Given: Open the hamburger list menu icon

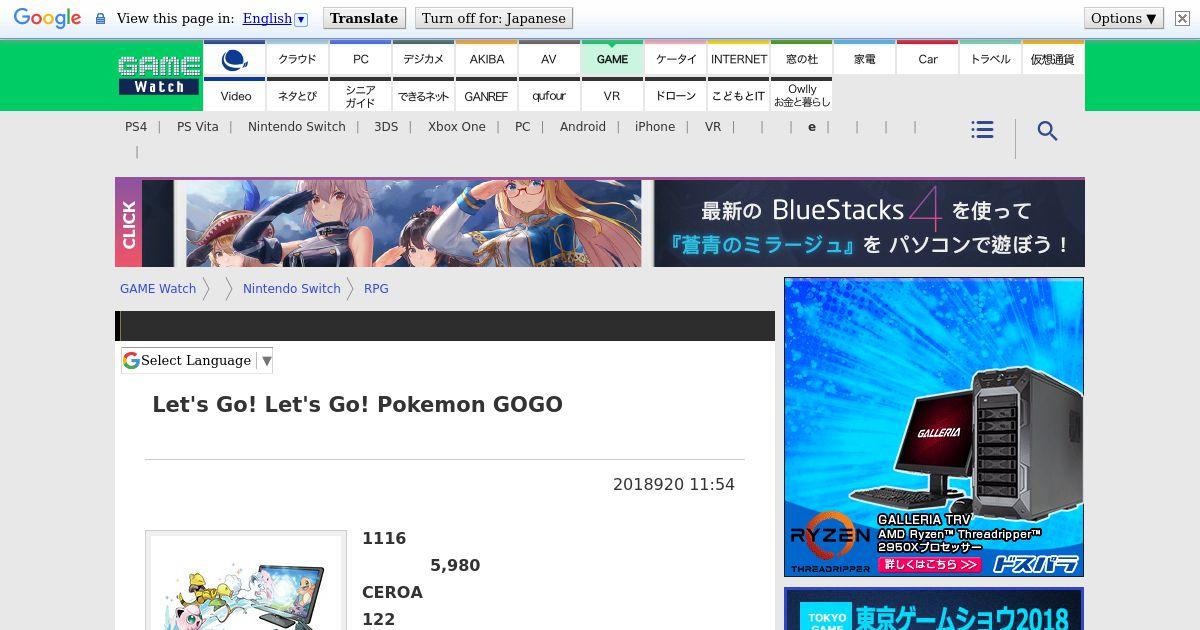Looking at the screenshot, I should click(982, 130).
